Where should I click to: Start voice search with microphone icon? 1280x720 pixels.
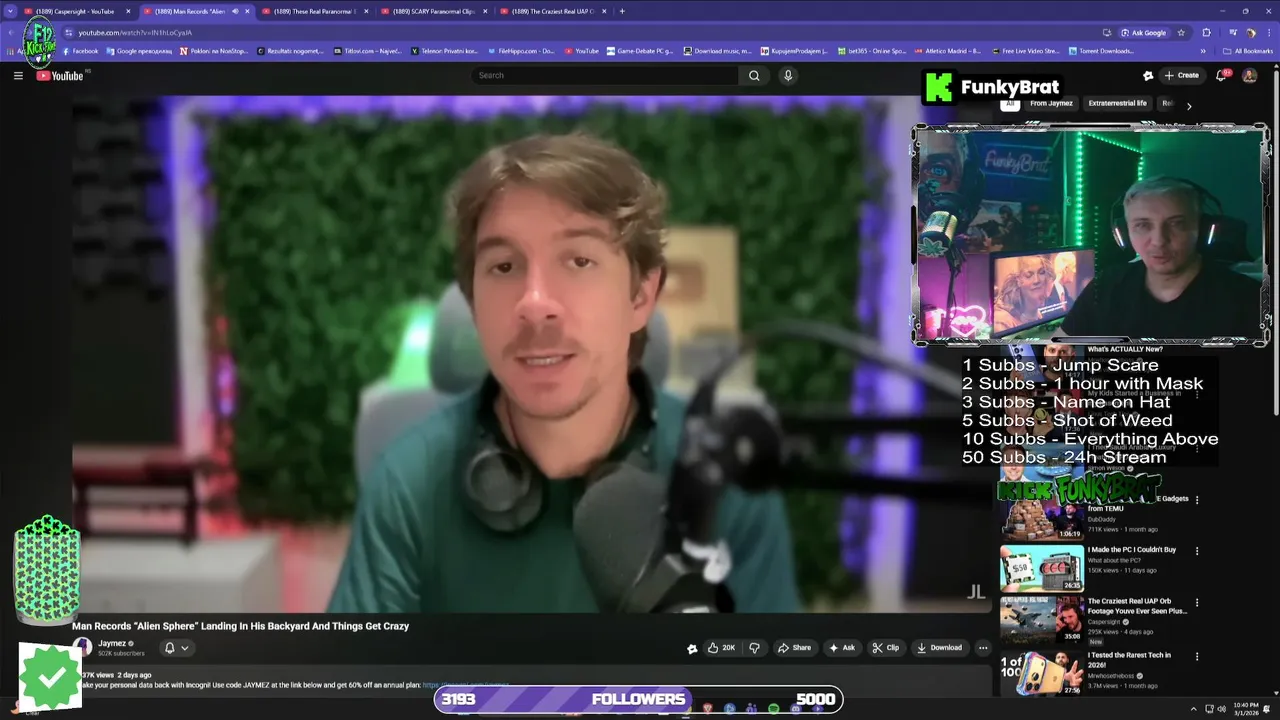pos(788,75)
